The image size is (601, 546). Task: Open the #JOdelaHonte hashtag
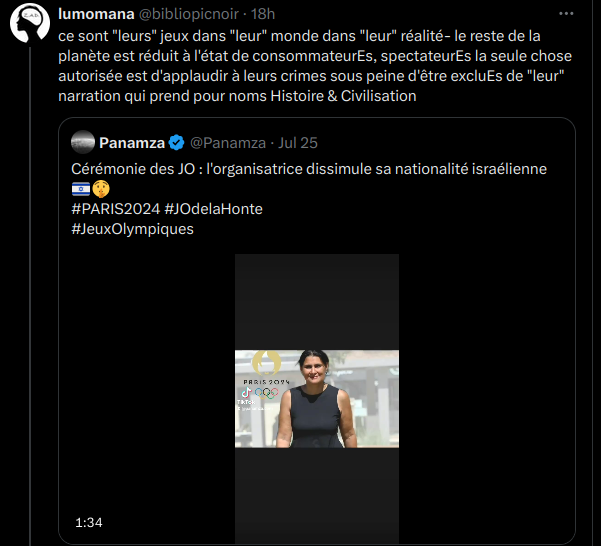tap(213, 209)
